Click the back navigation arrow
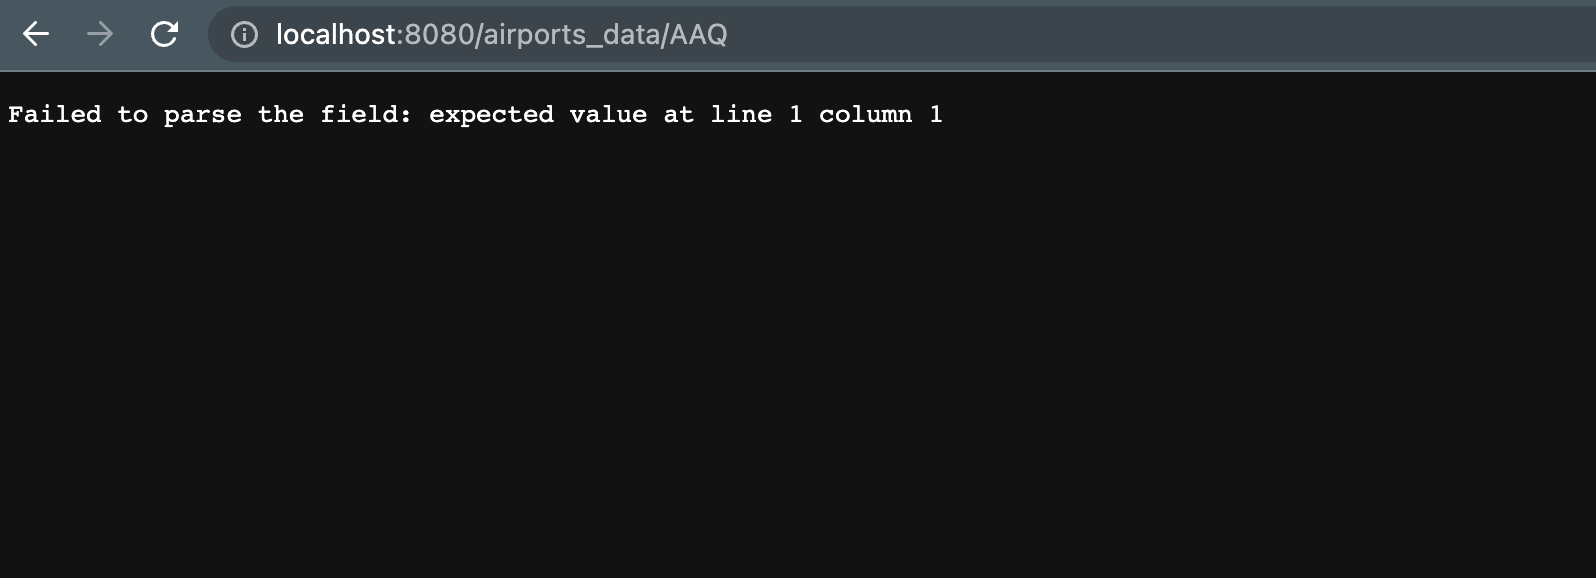Screen dimensions: 1596x578 (x=37, y=35)
